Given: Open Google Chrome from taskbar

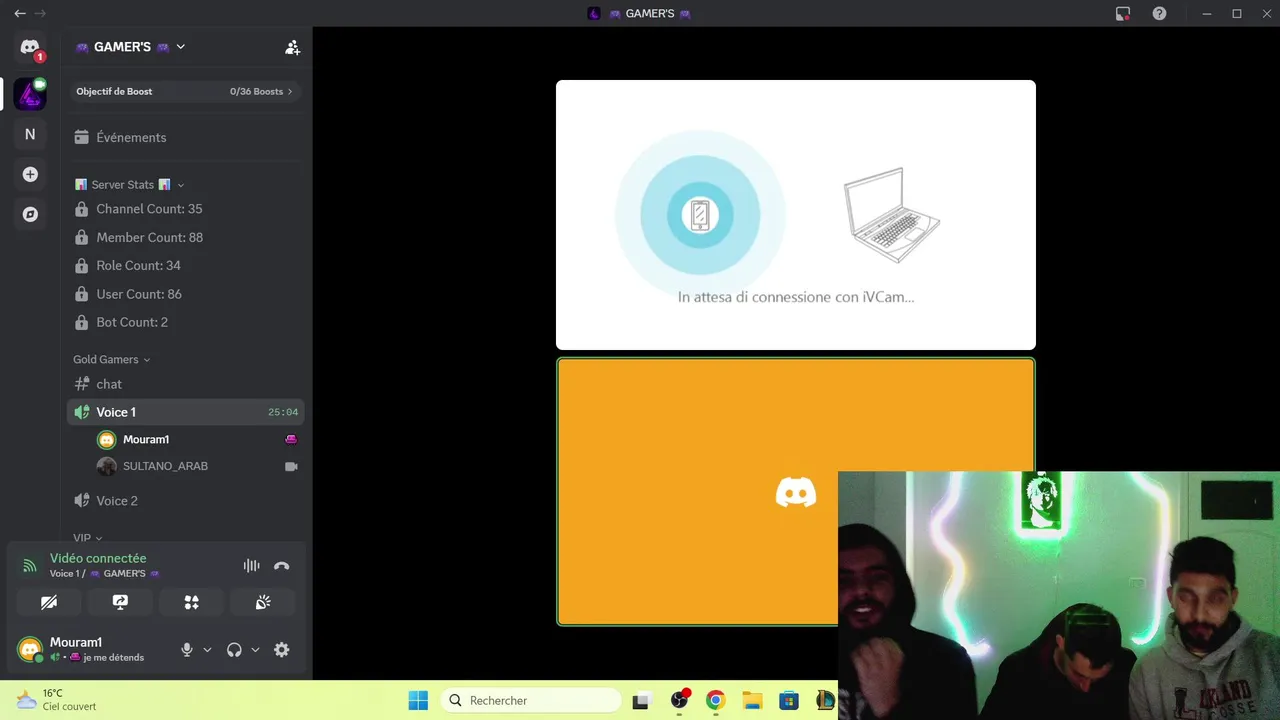Looking at the screenshot, I should [715, 700].
